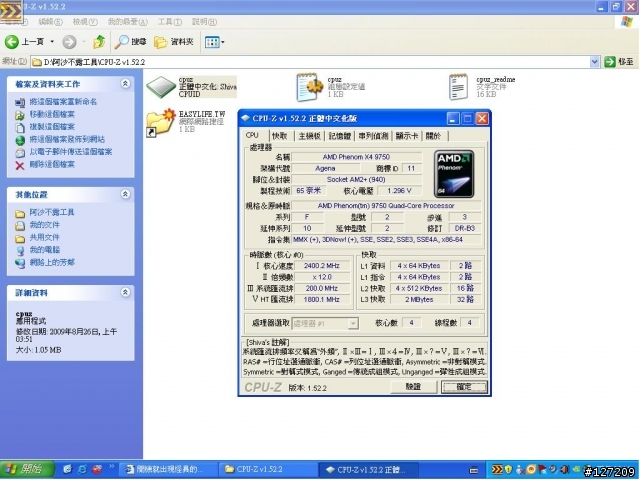Click the 確定 (OK) button in CPU-Z
The height and width of the screenshot is (480, 640).
coord(464,387)
